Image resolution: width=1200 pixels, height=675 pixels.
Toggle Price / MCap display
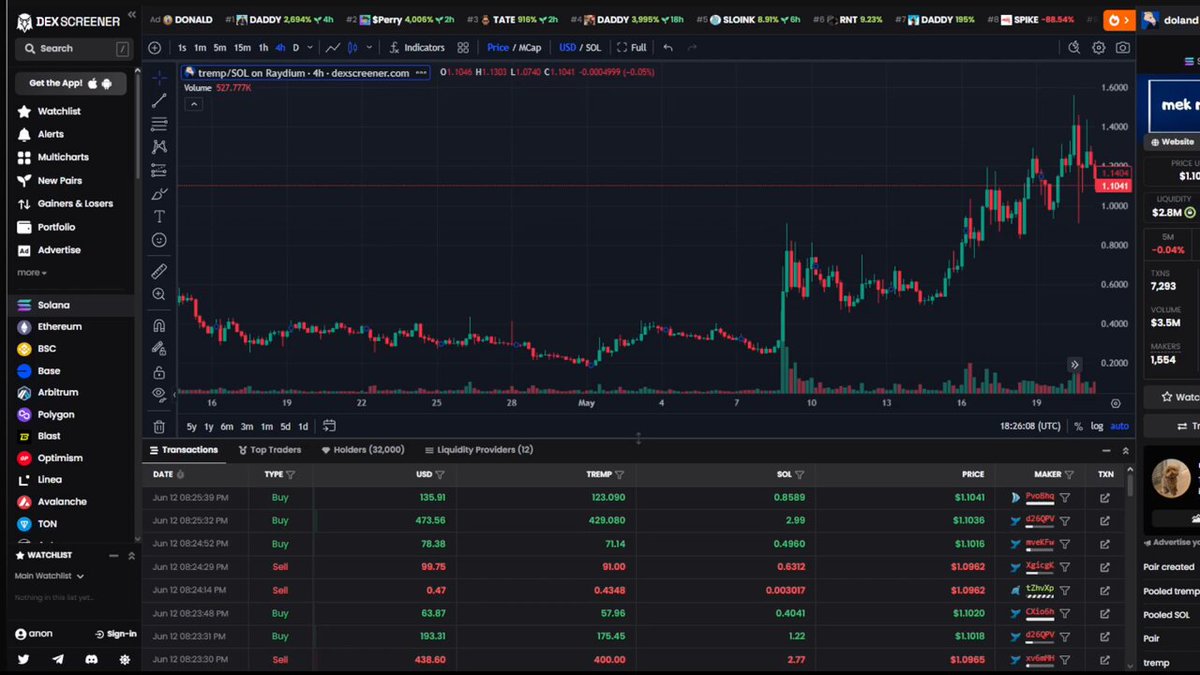point(514,47)
